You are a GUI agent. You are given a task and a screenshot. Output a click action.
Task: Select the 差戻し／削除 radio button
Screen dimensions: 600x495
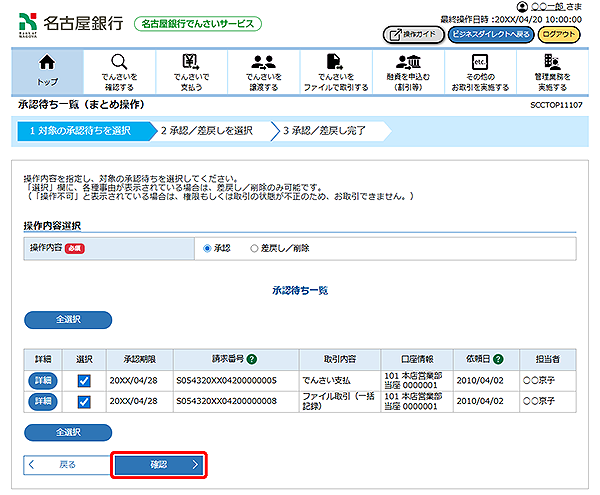pos(254,247)
